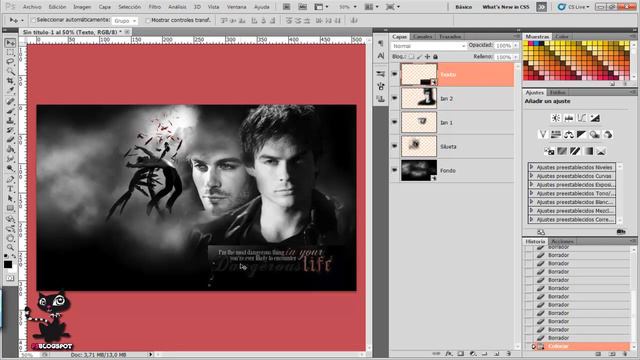Screen dimensions: 640x360
Task: Open the Ventana menu
Action: (x=236, y=7)
